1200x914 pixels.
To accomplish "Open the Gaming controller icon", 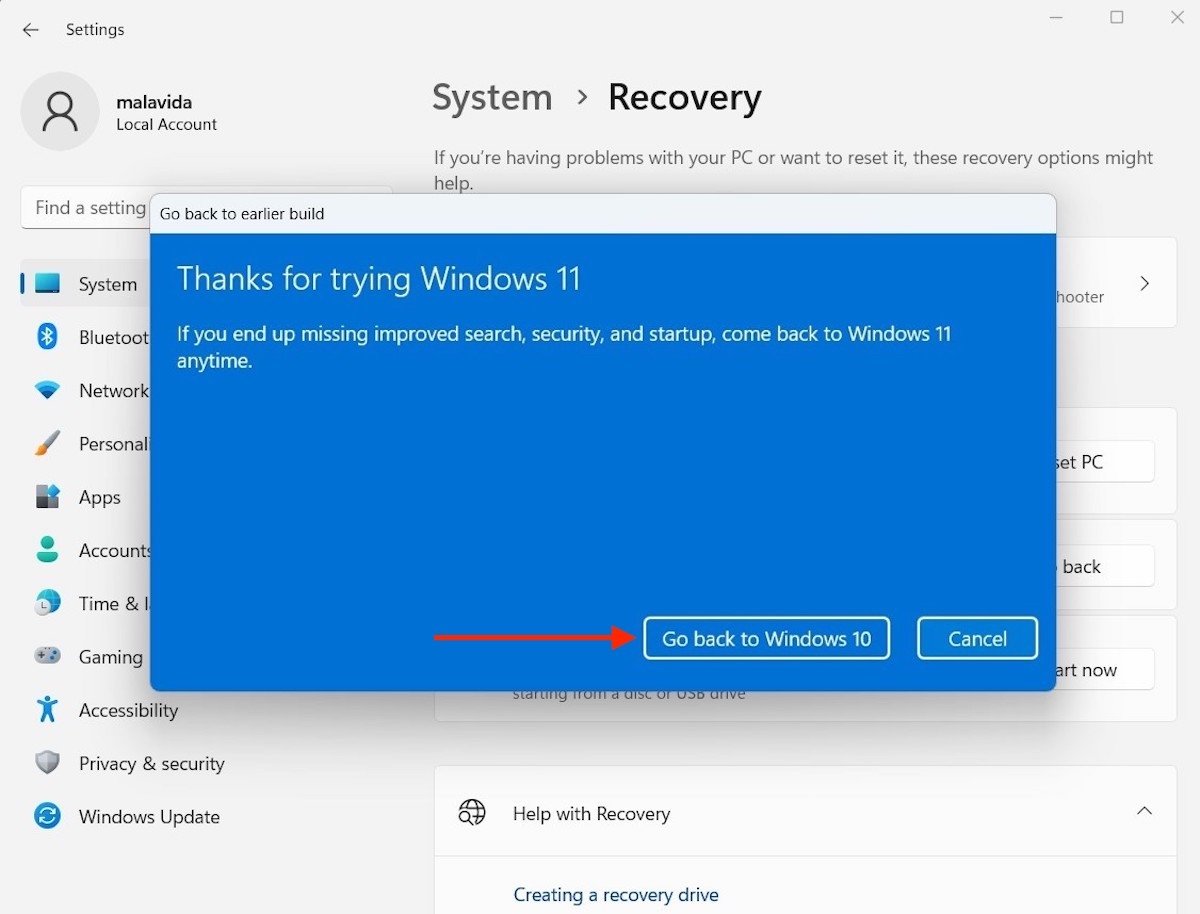I will point(47,656).
